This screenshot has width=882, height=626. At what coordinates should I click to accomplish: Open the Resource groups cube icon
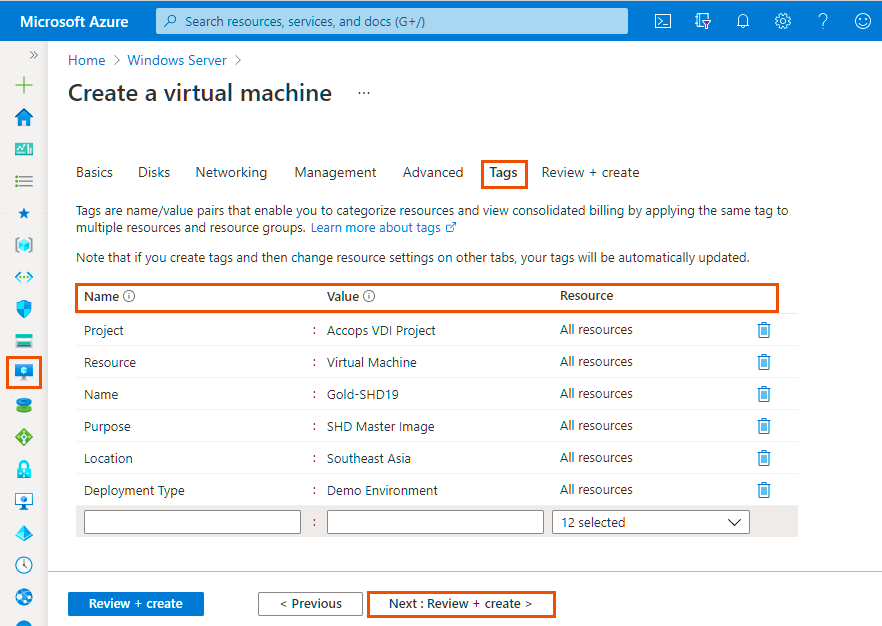pyautogui.click(x=24, y=245)
